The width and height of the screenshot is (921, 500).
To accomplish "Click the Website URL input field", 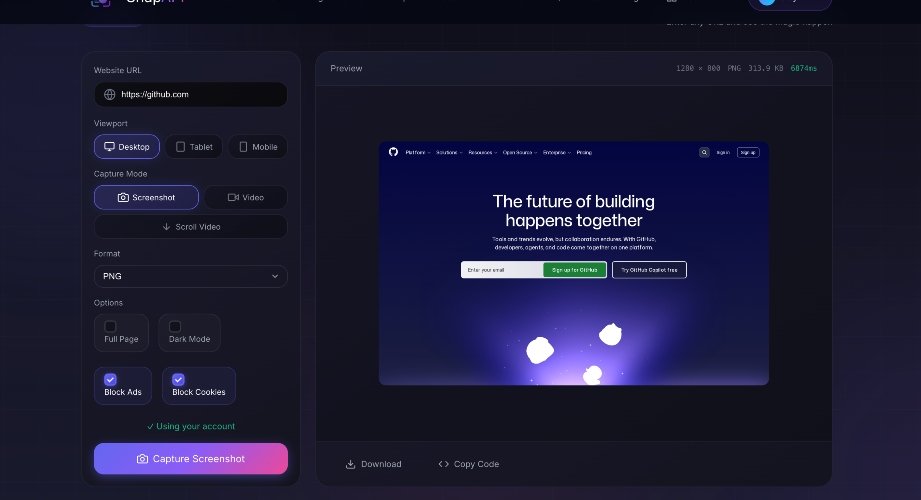I will (x=191, y=95).
